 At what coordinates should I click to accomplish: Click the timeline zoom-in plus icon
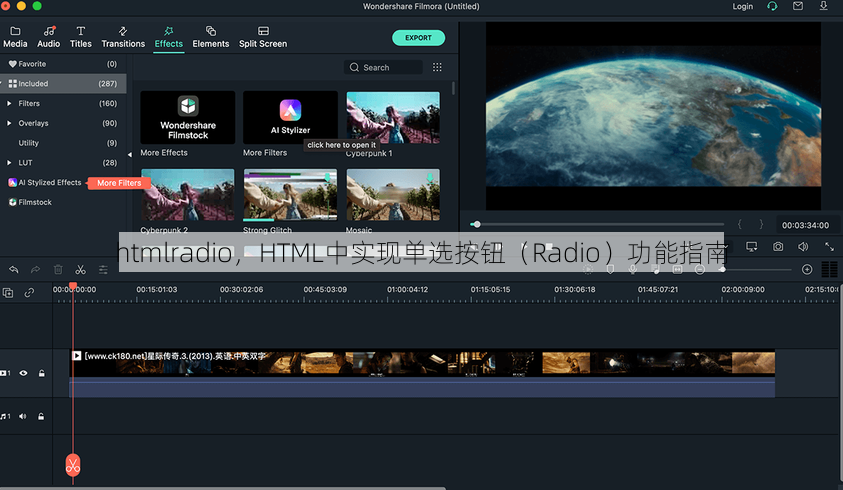point(807,269)
